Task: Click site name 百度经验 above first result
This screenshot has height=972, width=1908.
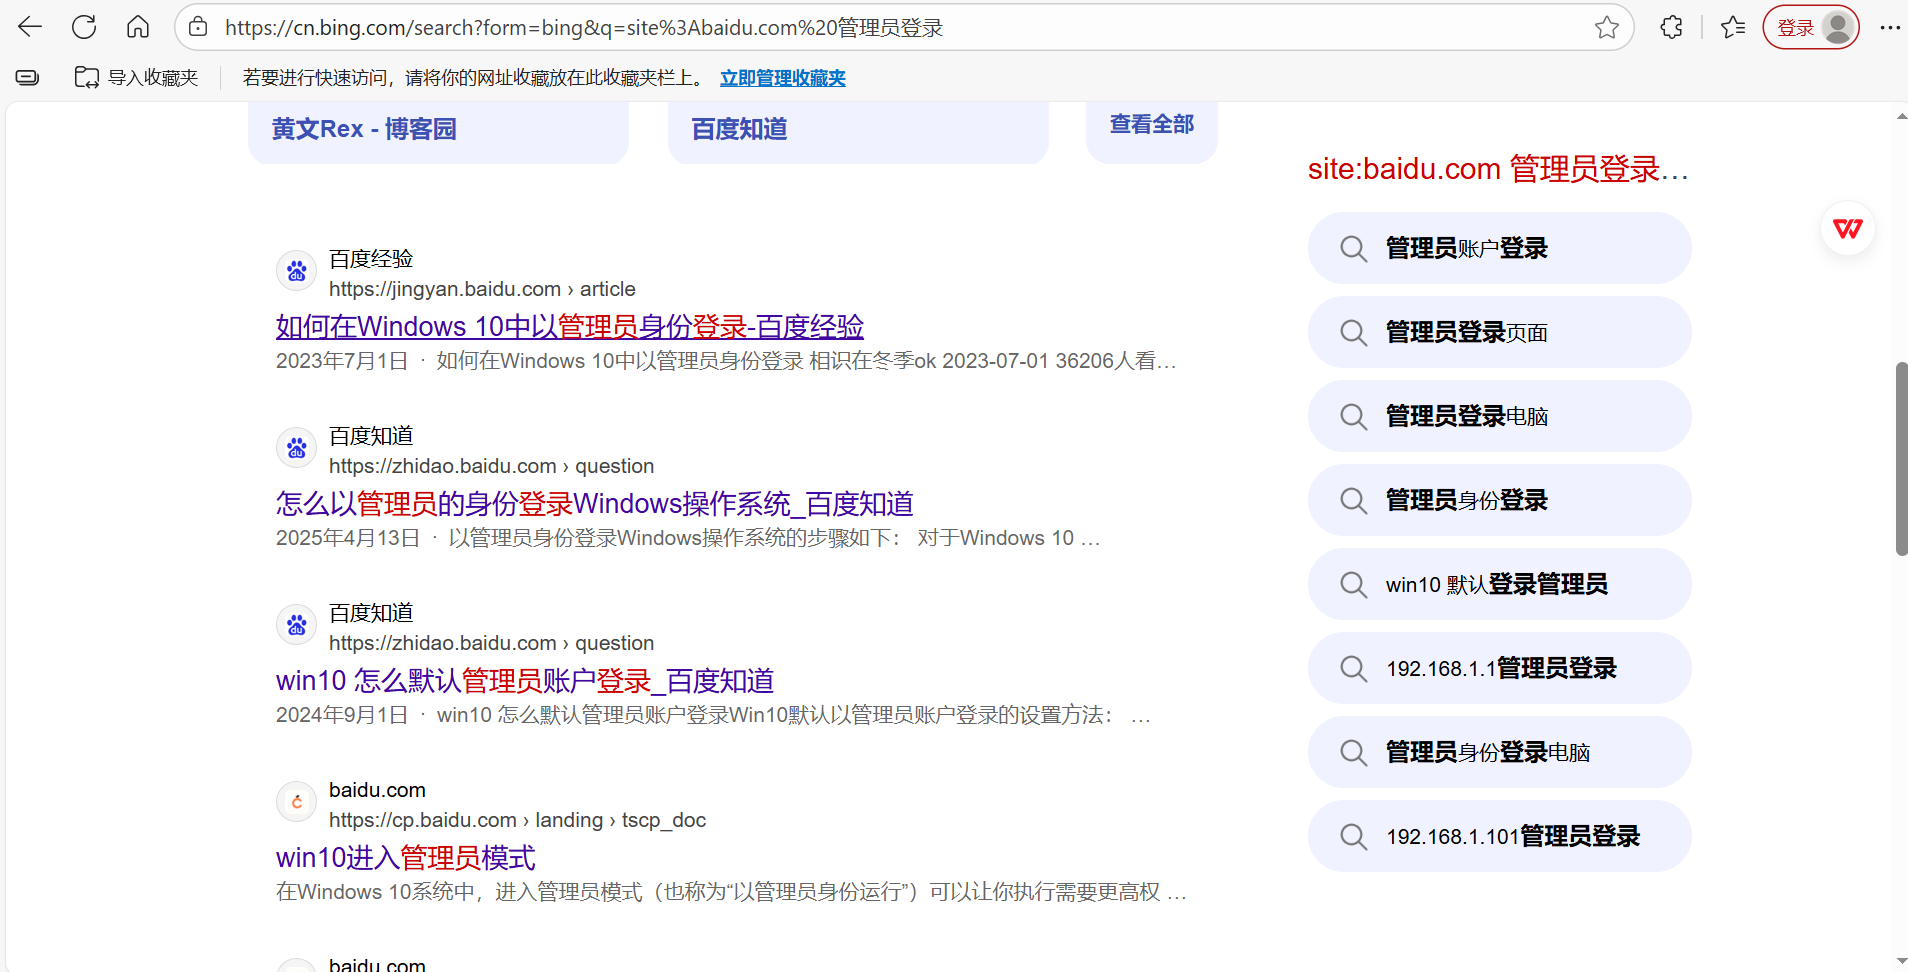Action: coord(371,259)
